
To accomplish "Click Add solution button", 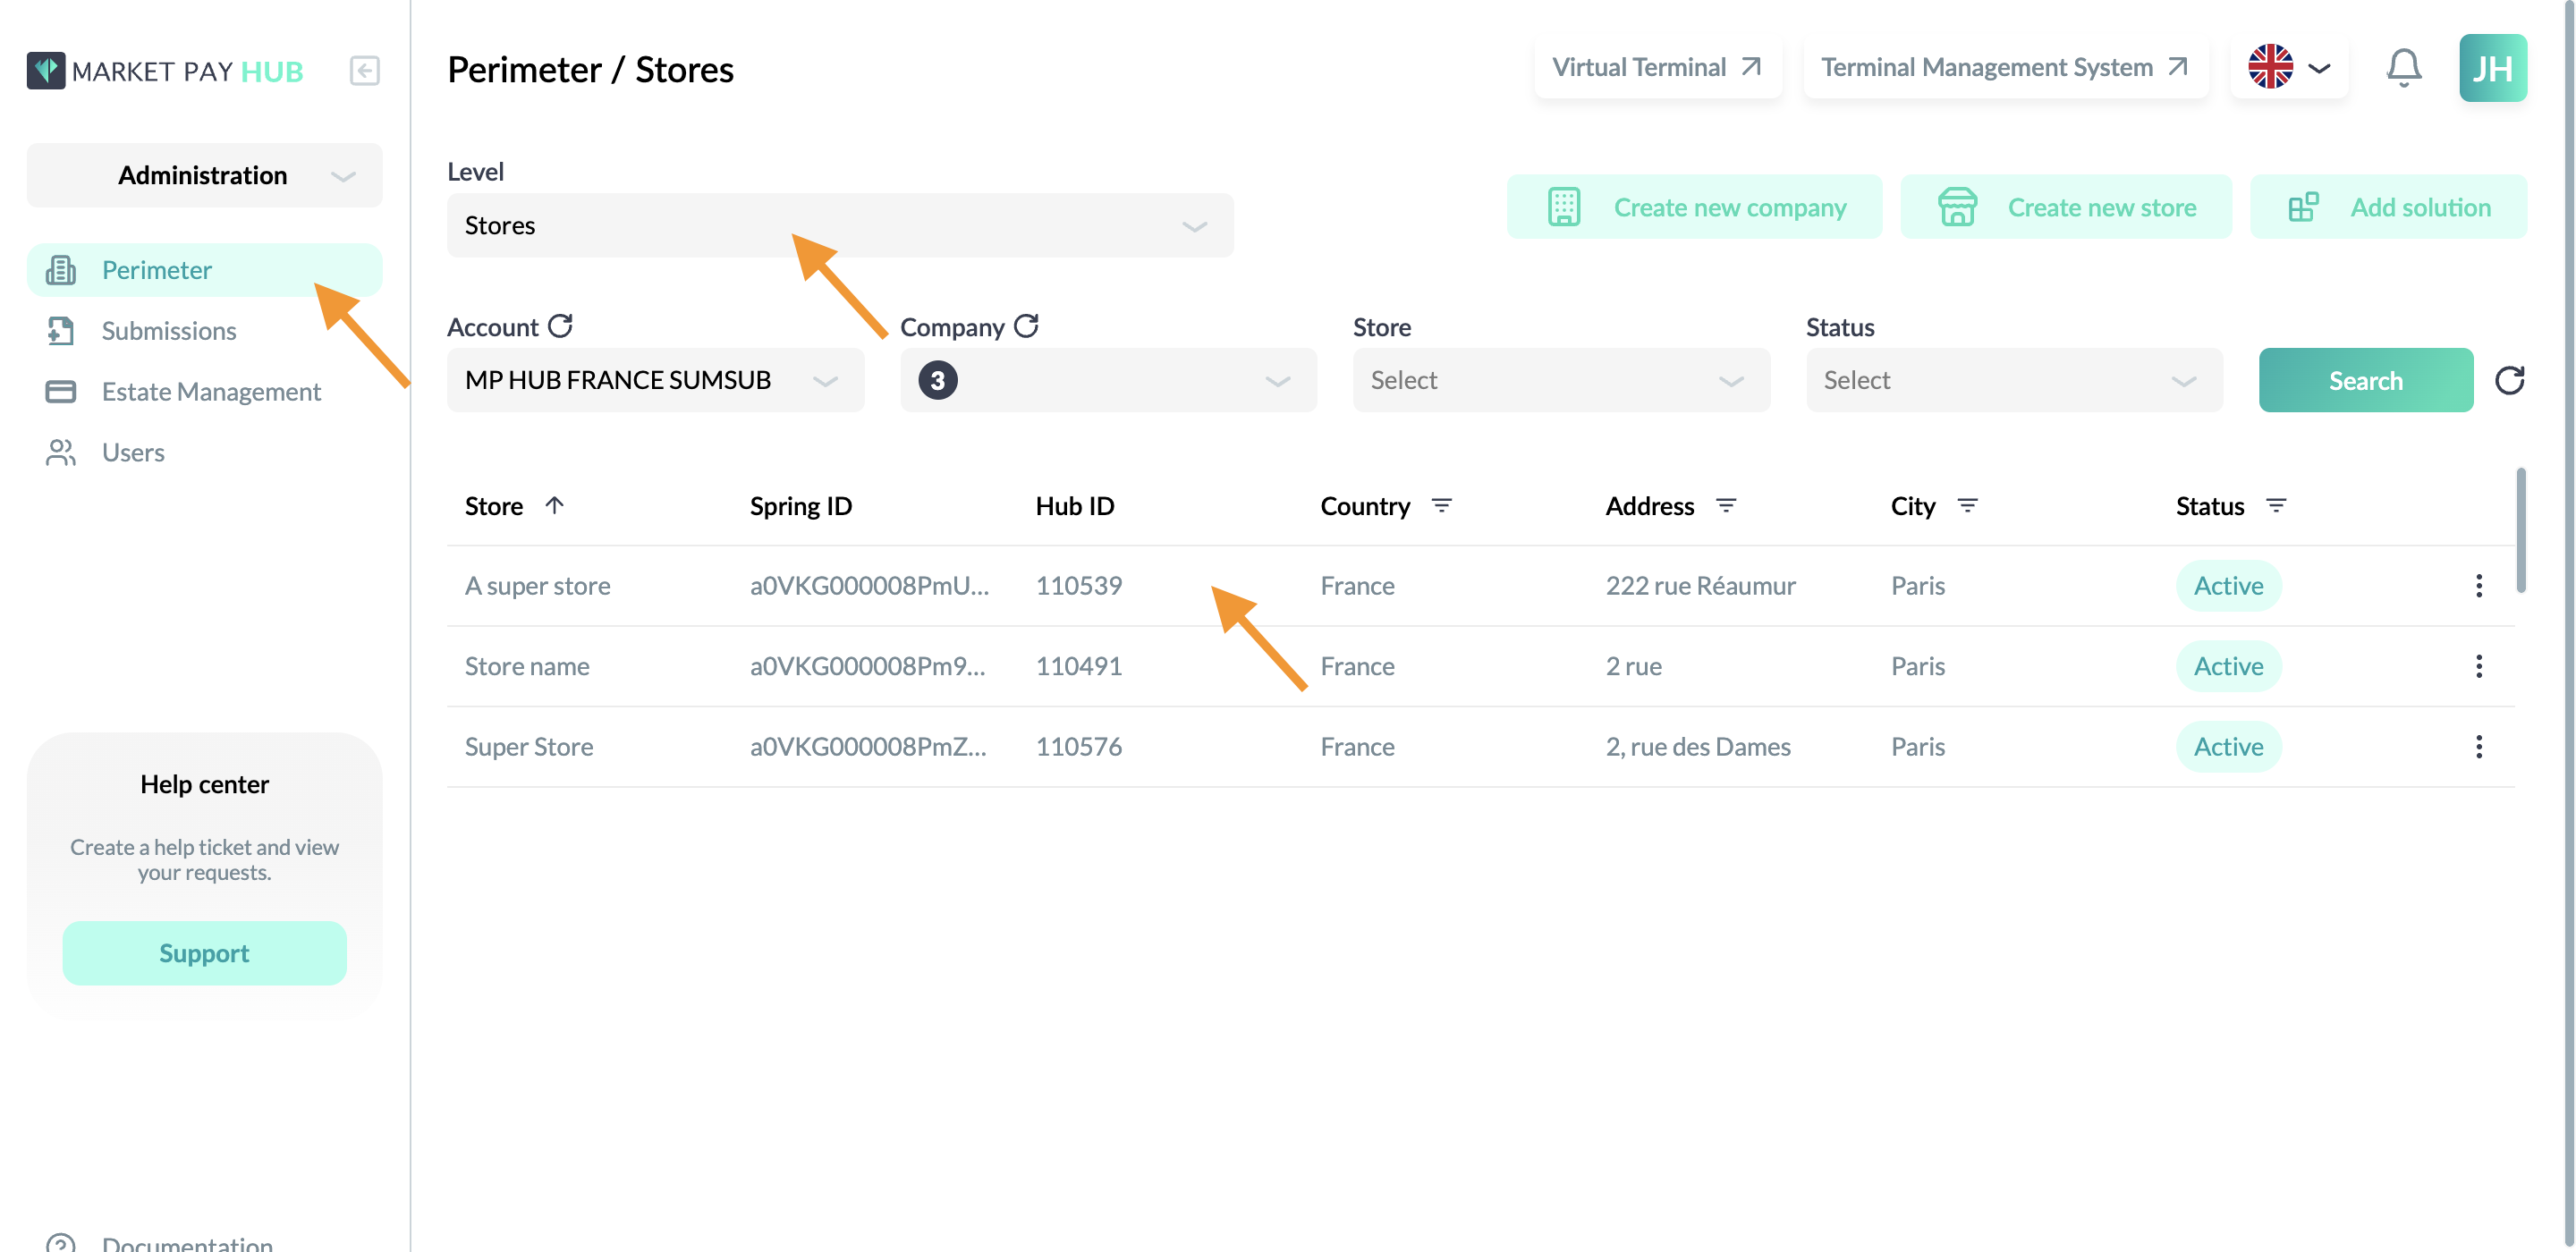I will [2388, 207].
